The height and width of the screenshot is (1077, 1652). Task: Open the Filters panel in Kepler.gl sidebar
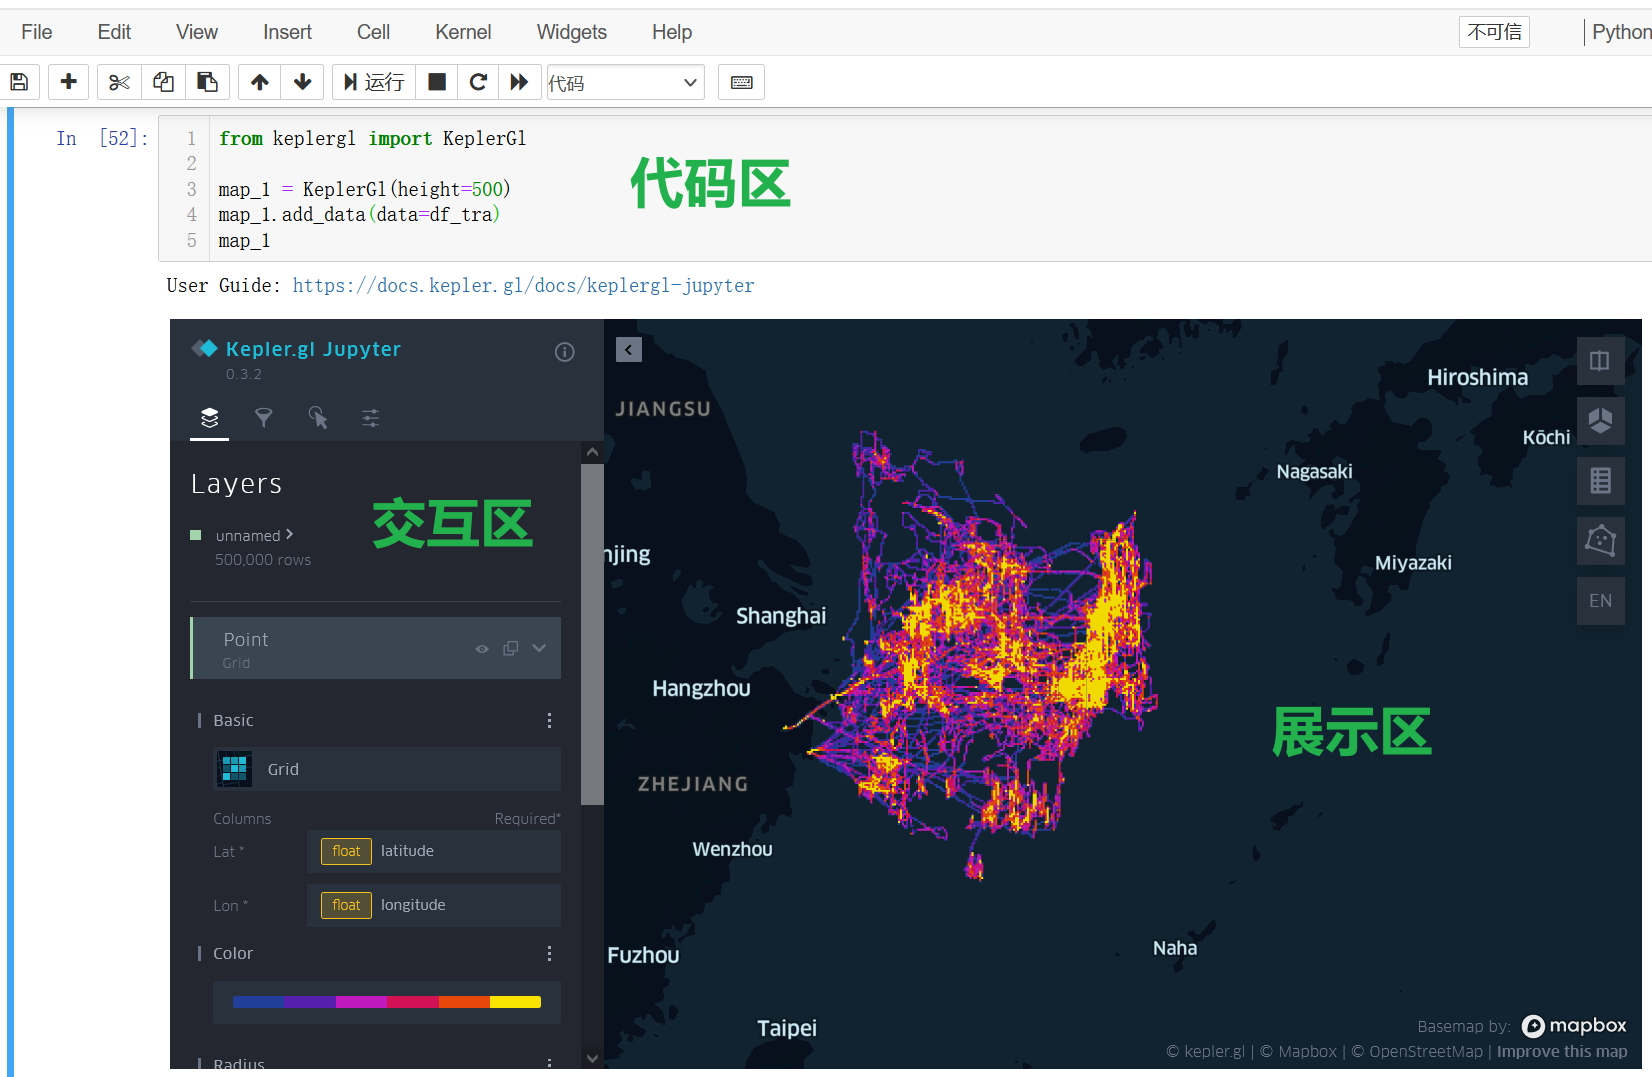pos(264,418)
